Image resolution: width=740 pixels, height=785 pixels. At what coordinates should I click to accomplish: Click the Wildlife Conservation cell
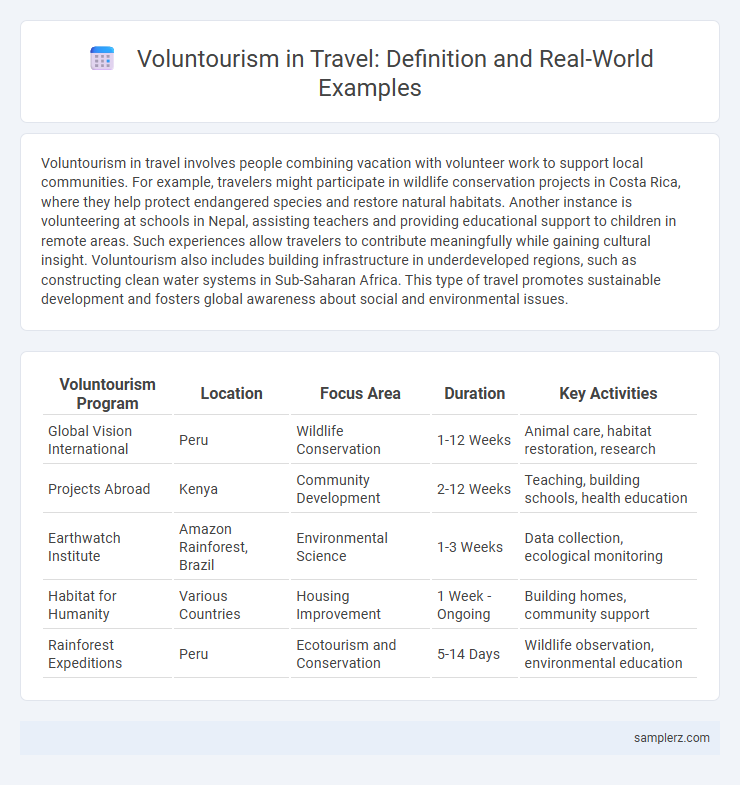360,440
